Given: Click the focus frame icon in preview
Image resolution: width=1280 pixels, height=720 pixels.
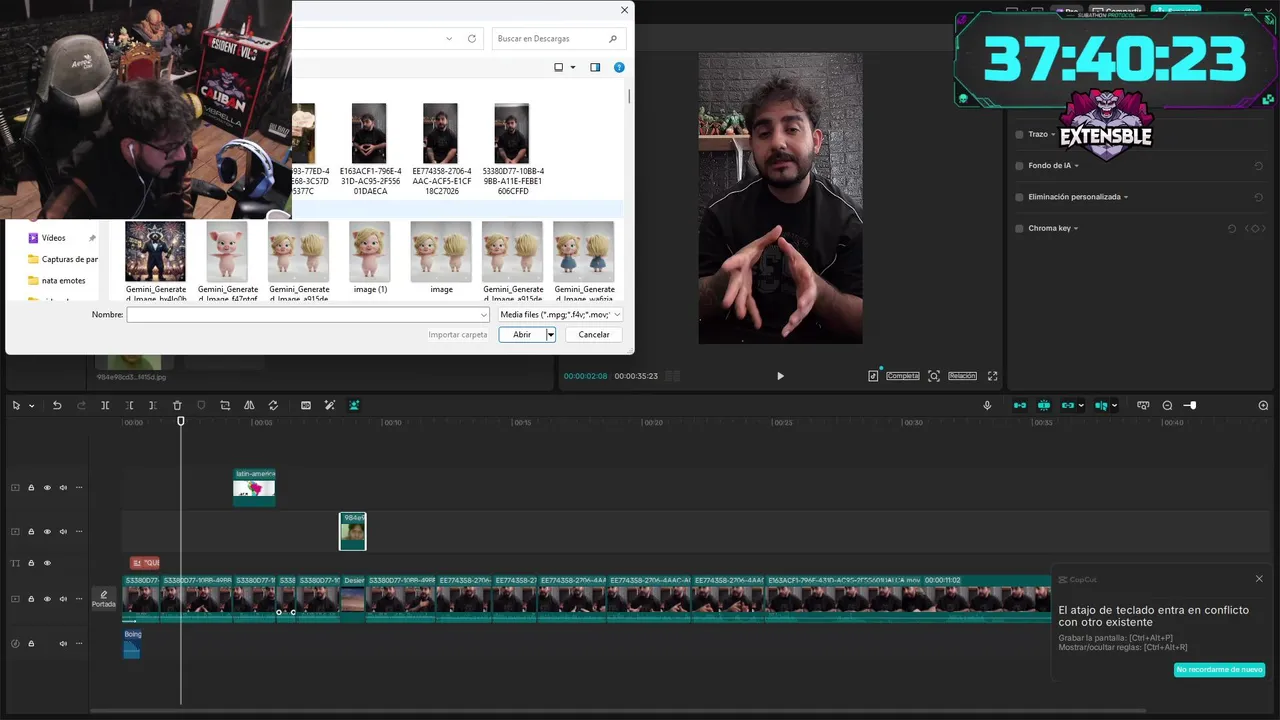Looking at the screenshot, I should coord(934,376).
